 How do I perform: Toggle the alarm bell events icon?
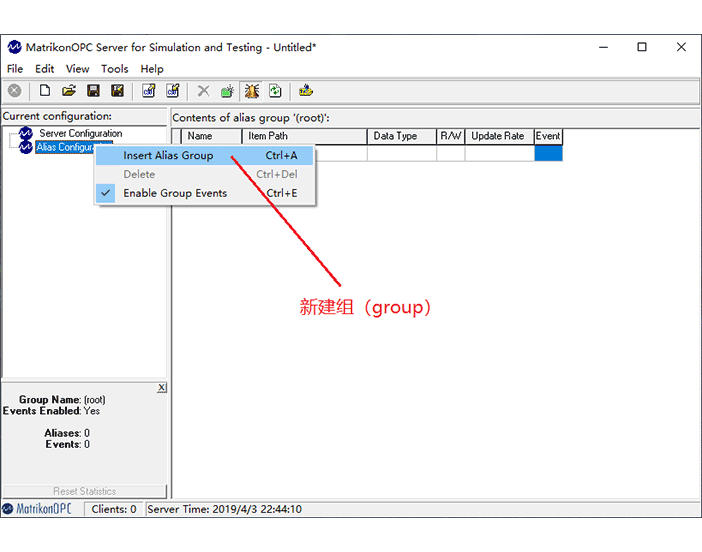tap(252, 91)
